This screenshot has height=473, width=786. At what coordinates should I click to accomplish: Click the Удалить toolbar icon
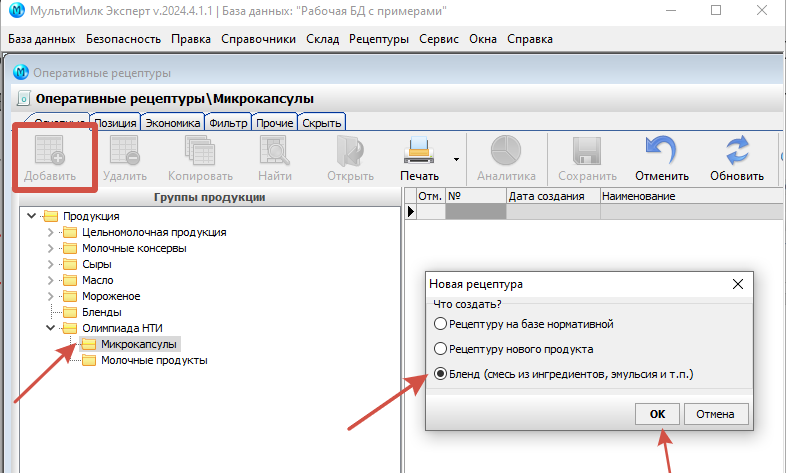[x=125, y=151]
